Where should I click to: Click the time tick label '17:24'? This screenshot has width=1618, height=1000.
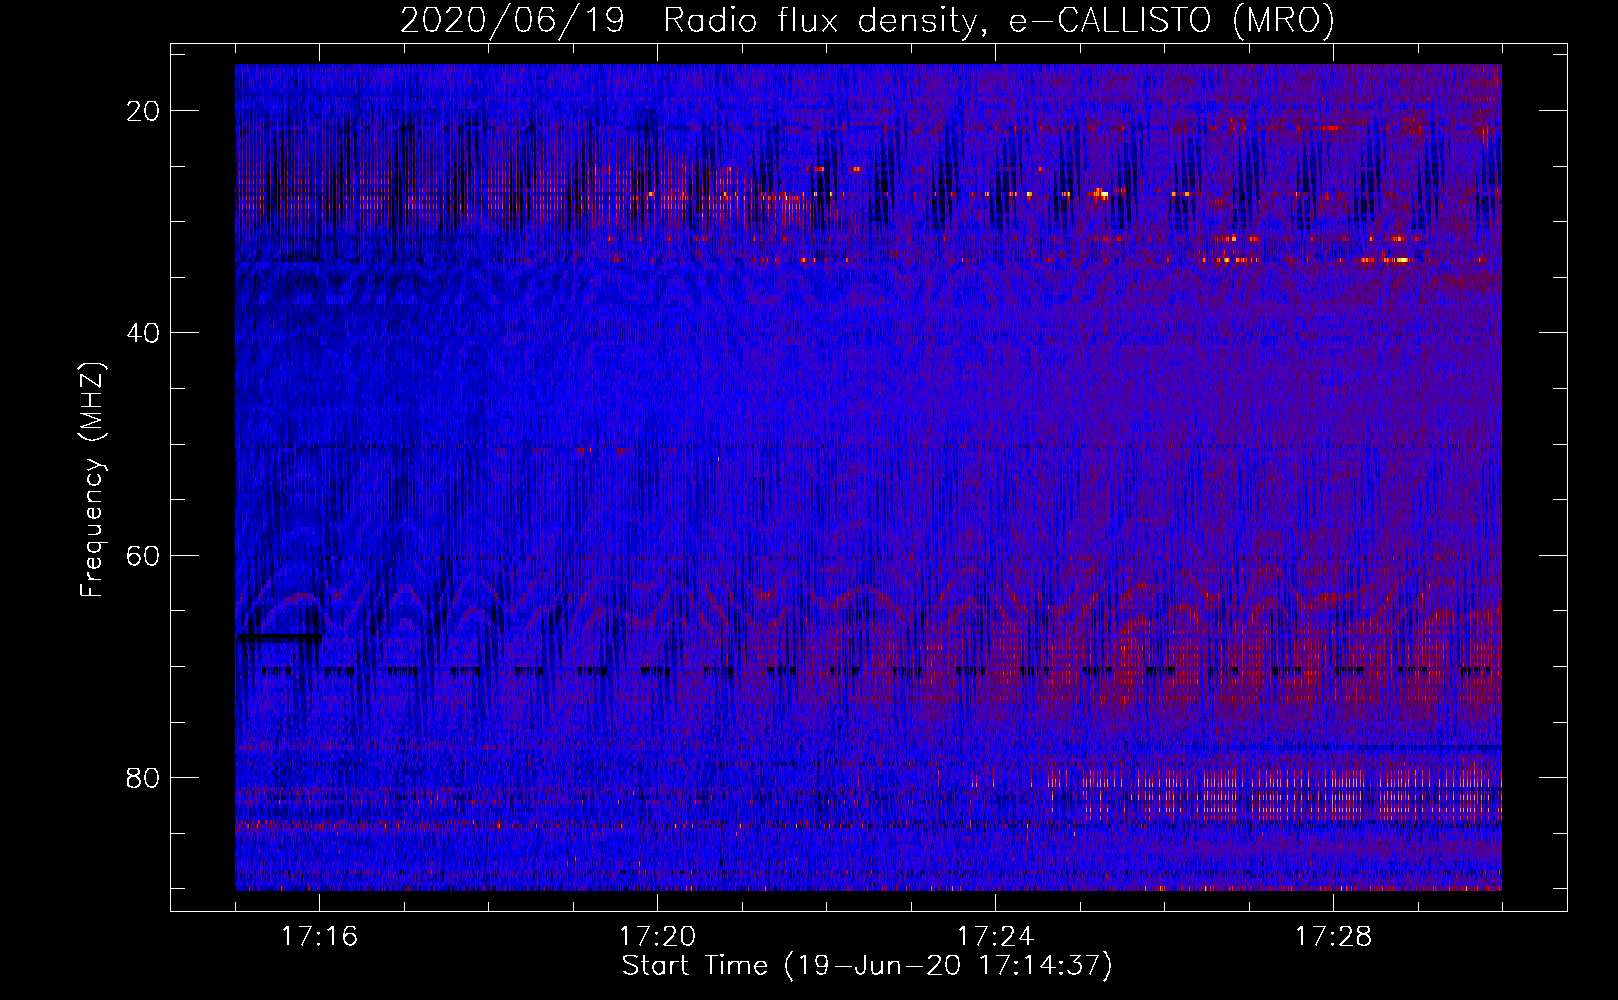click(x=995, y=937)
